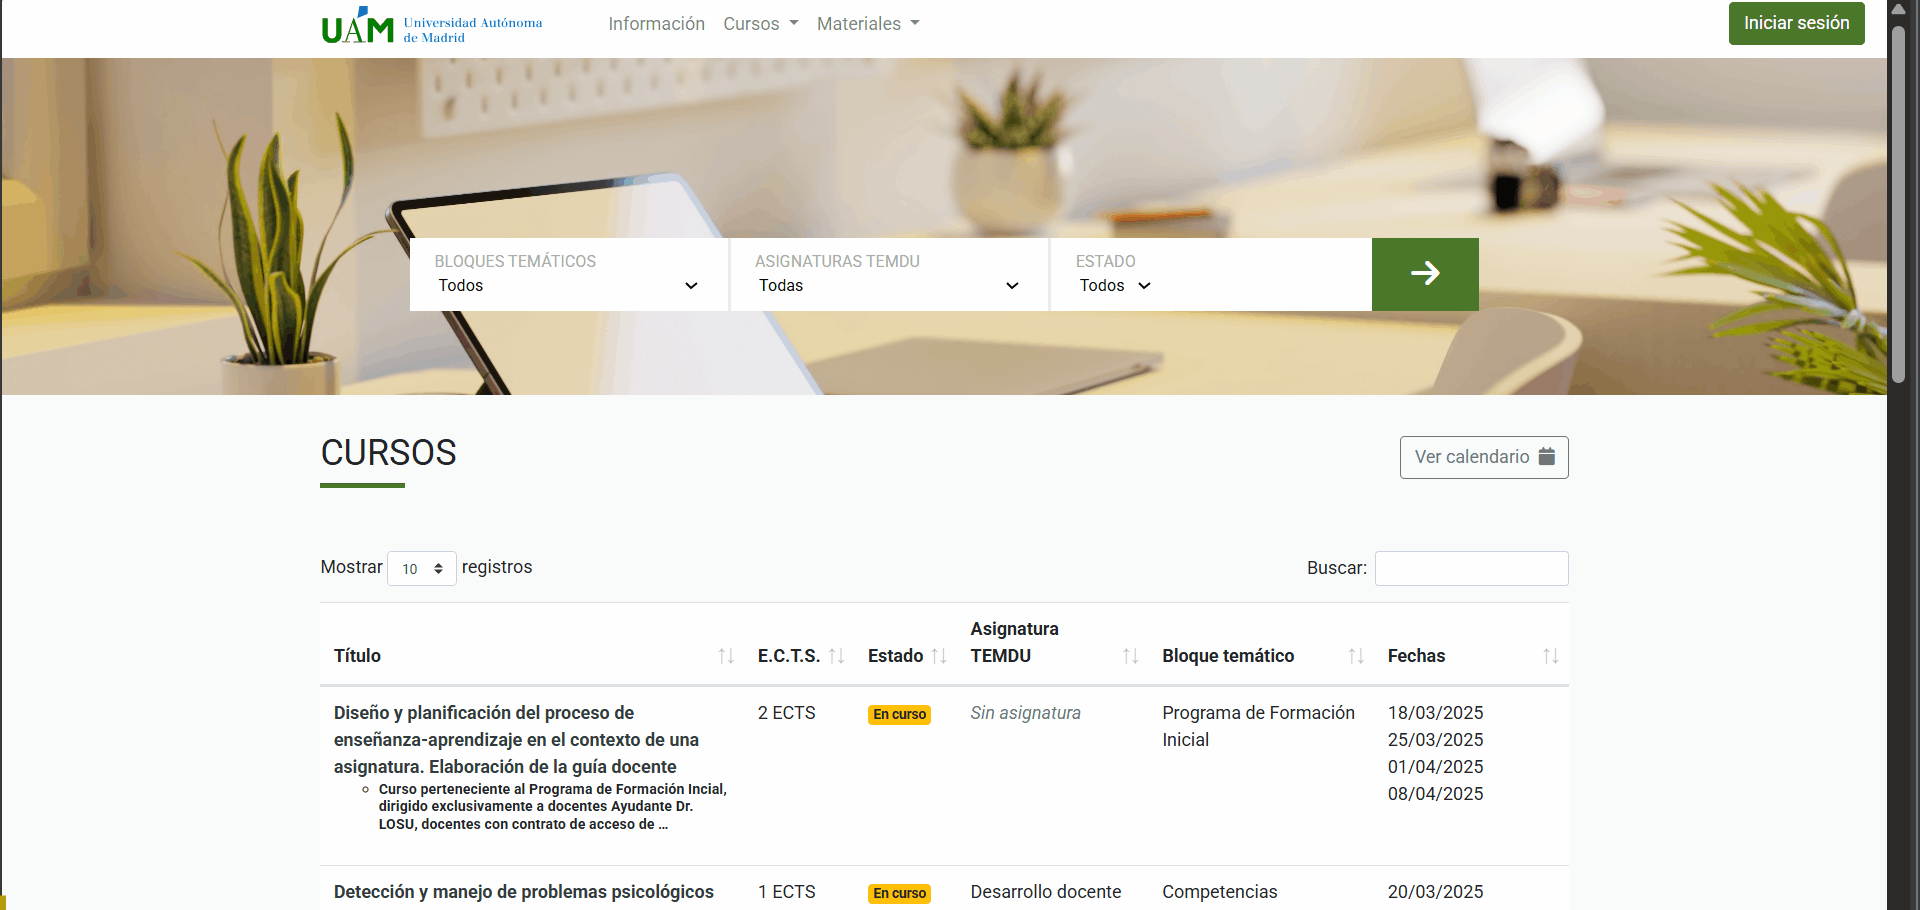
Task: Open the Materiales navigation menu
Action: pyautogui.click(x=867, y=24)
